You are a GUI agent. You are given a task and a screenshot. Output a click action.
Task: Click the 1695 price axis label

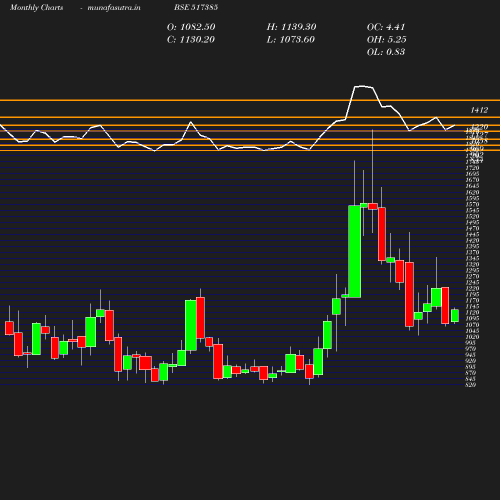(472, 174)
